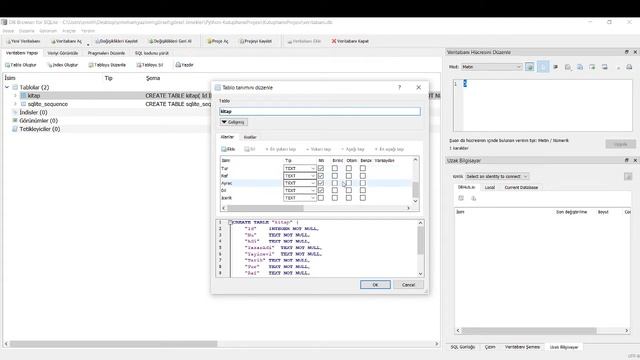The height and width of the screenshot is (360, 640).
Task: Click Tablo Oluştur in structure toolbar
Action: pyautogui.click(x=21, y=65)
